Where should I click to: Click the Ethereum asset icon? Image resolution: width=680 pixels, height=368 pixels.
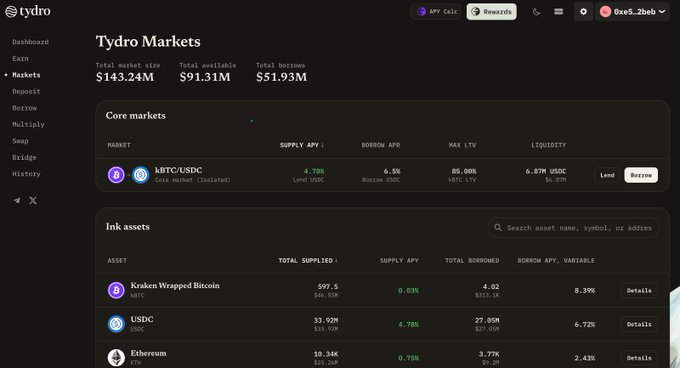tap(116, 358)
